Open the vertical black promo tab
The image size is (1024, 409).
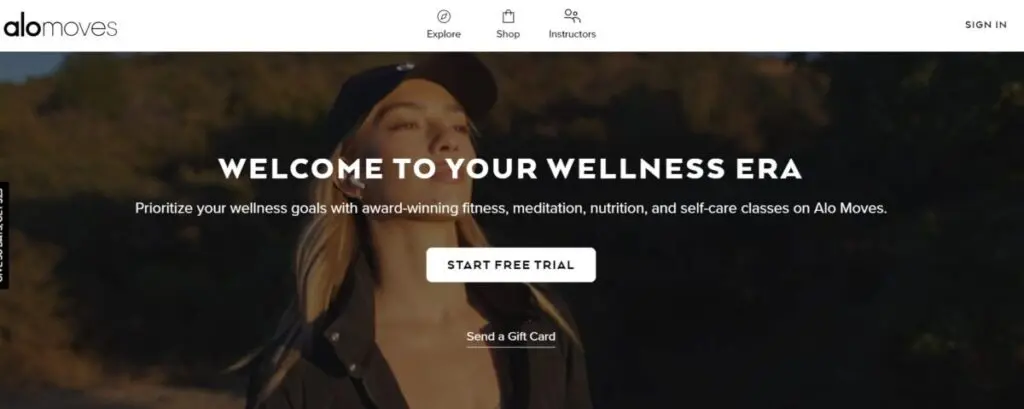(4, 235)
